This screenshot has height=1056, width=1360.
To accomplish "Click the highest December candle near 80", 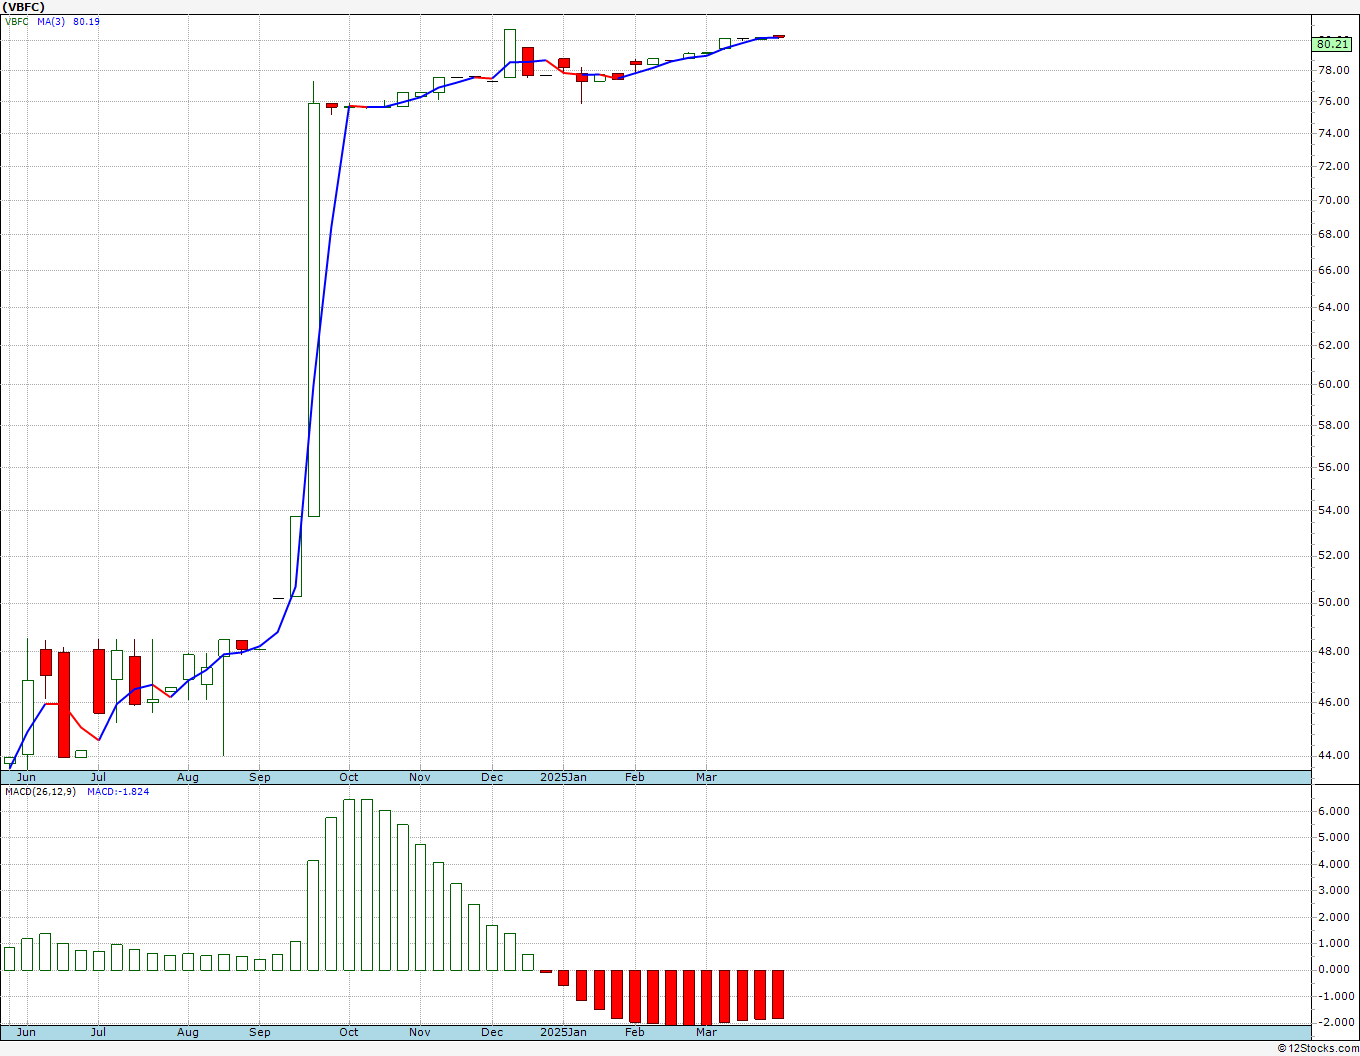I will [x=510, y=53].
